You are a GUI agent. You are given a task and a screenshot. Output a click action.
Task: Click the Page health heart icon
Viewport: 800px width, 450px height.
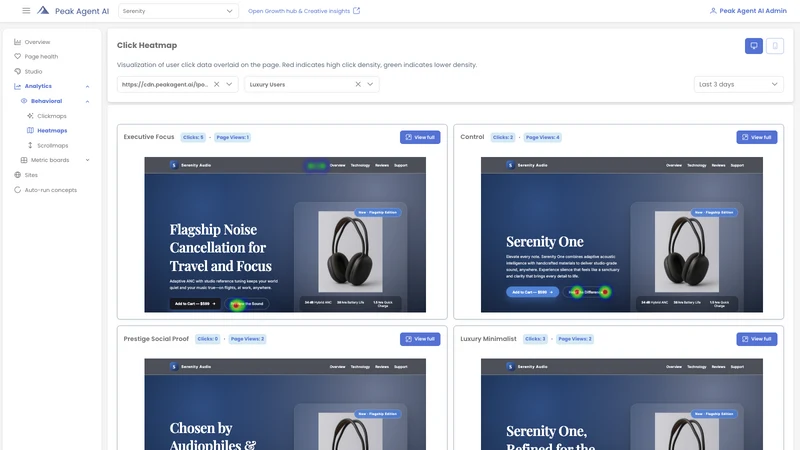(17, 57)
